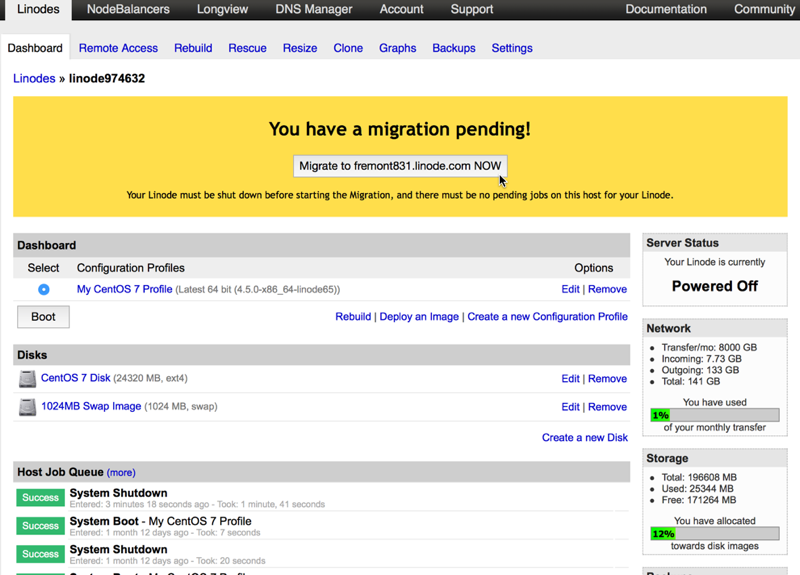Open the Community link in top bar
Viewport: 800px width, 575px height.
click(764, 9)
